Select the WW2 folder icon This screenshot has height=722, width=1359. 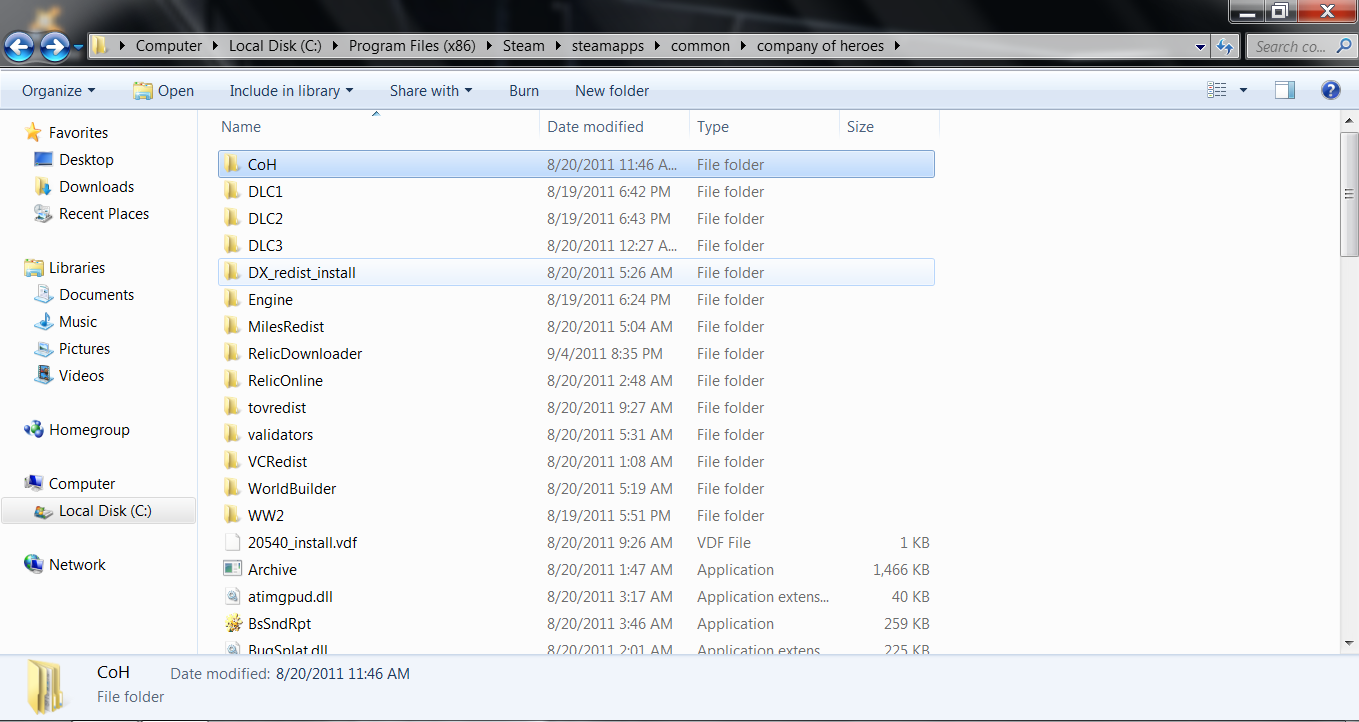click(232, 515)
